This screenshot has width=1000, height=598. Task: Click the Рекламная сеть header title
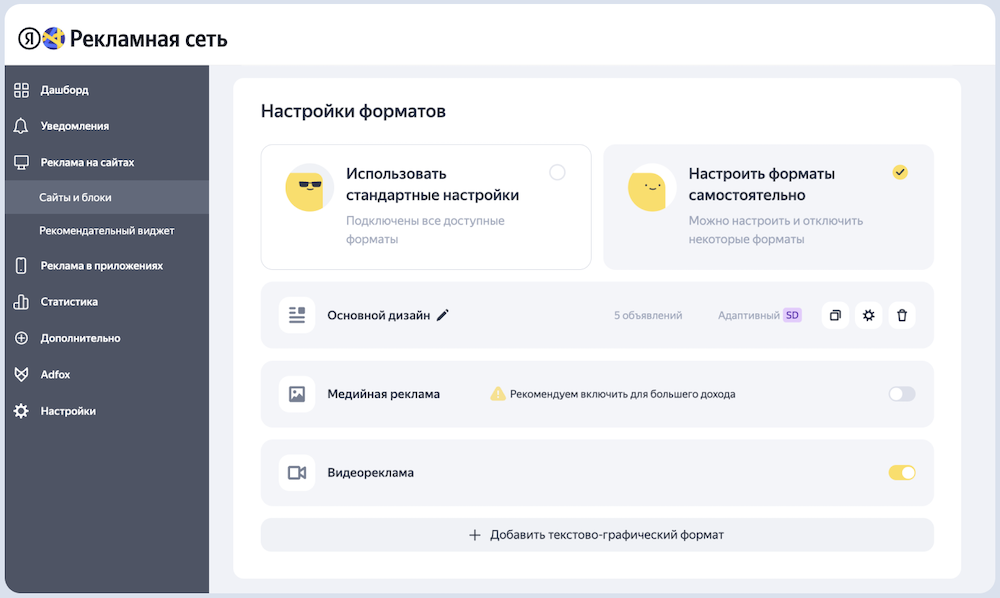[149, 40]
